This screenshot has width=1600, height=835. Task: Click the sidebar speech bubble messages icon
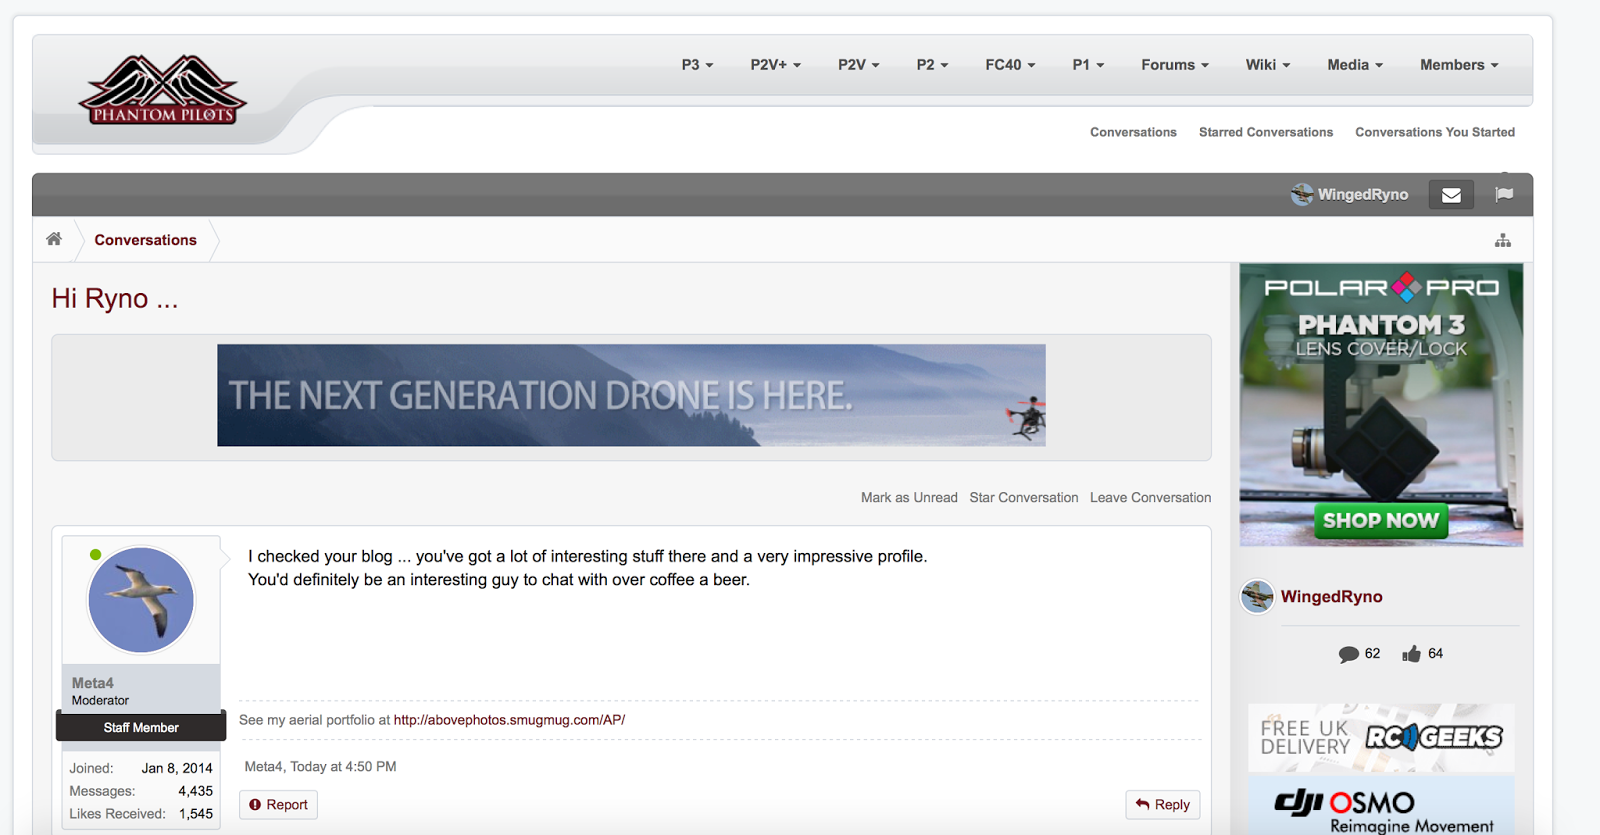(1348, 654)
